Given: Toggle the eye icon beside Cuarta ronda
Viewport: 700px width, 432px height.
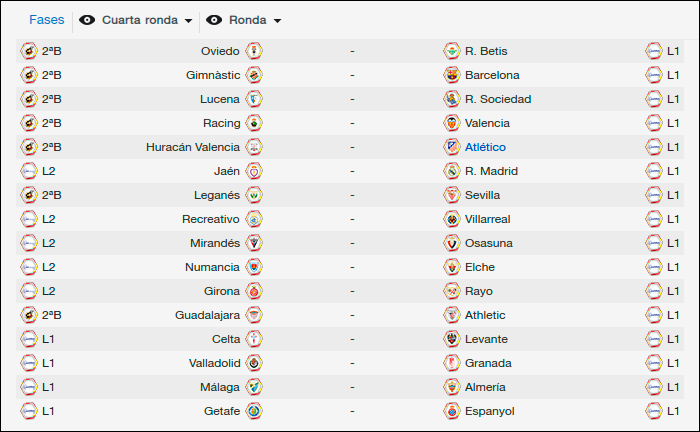Looking at the screenshot, I should [x=87, y=20].
